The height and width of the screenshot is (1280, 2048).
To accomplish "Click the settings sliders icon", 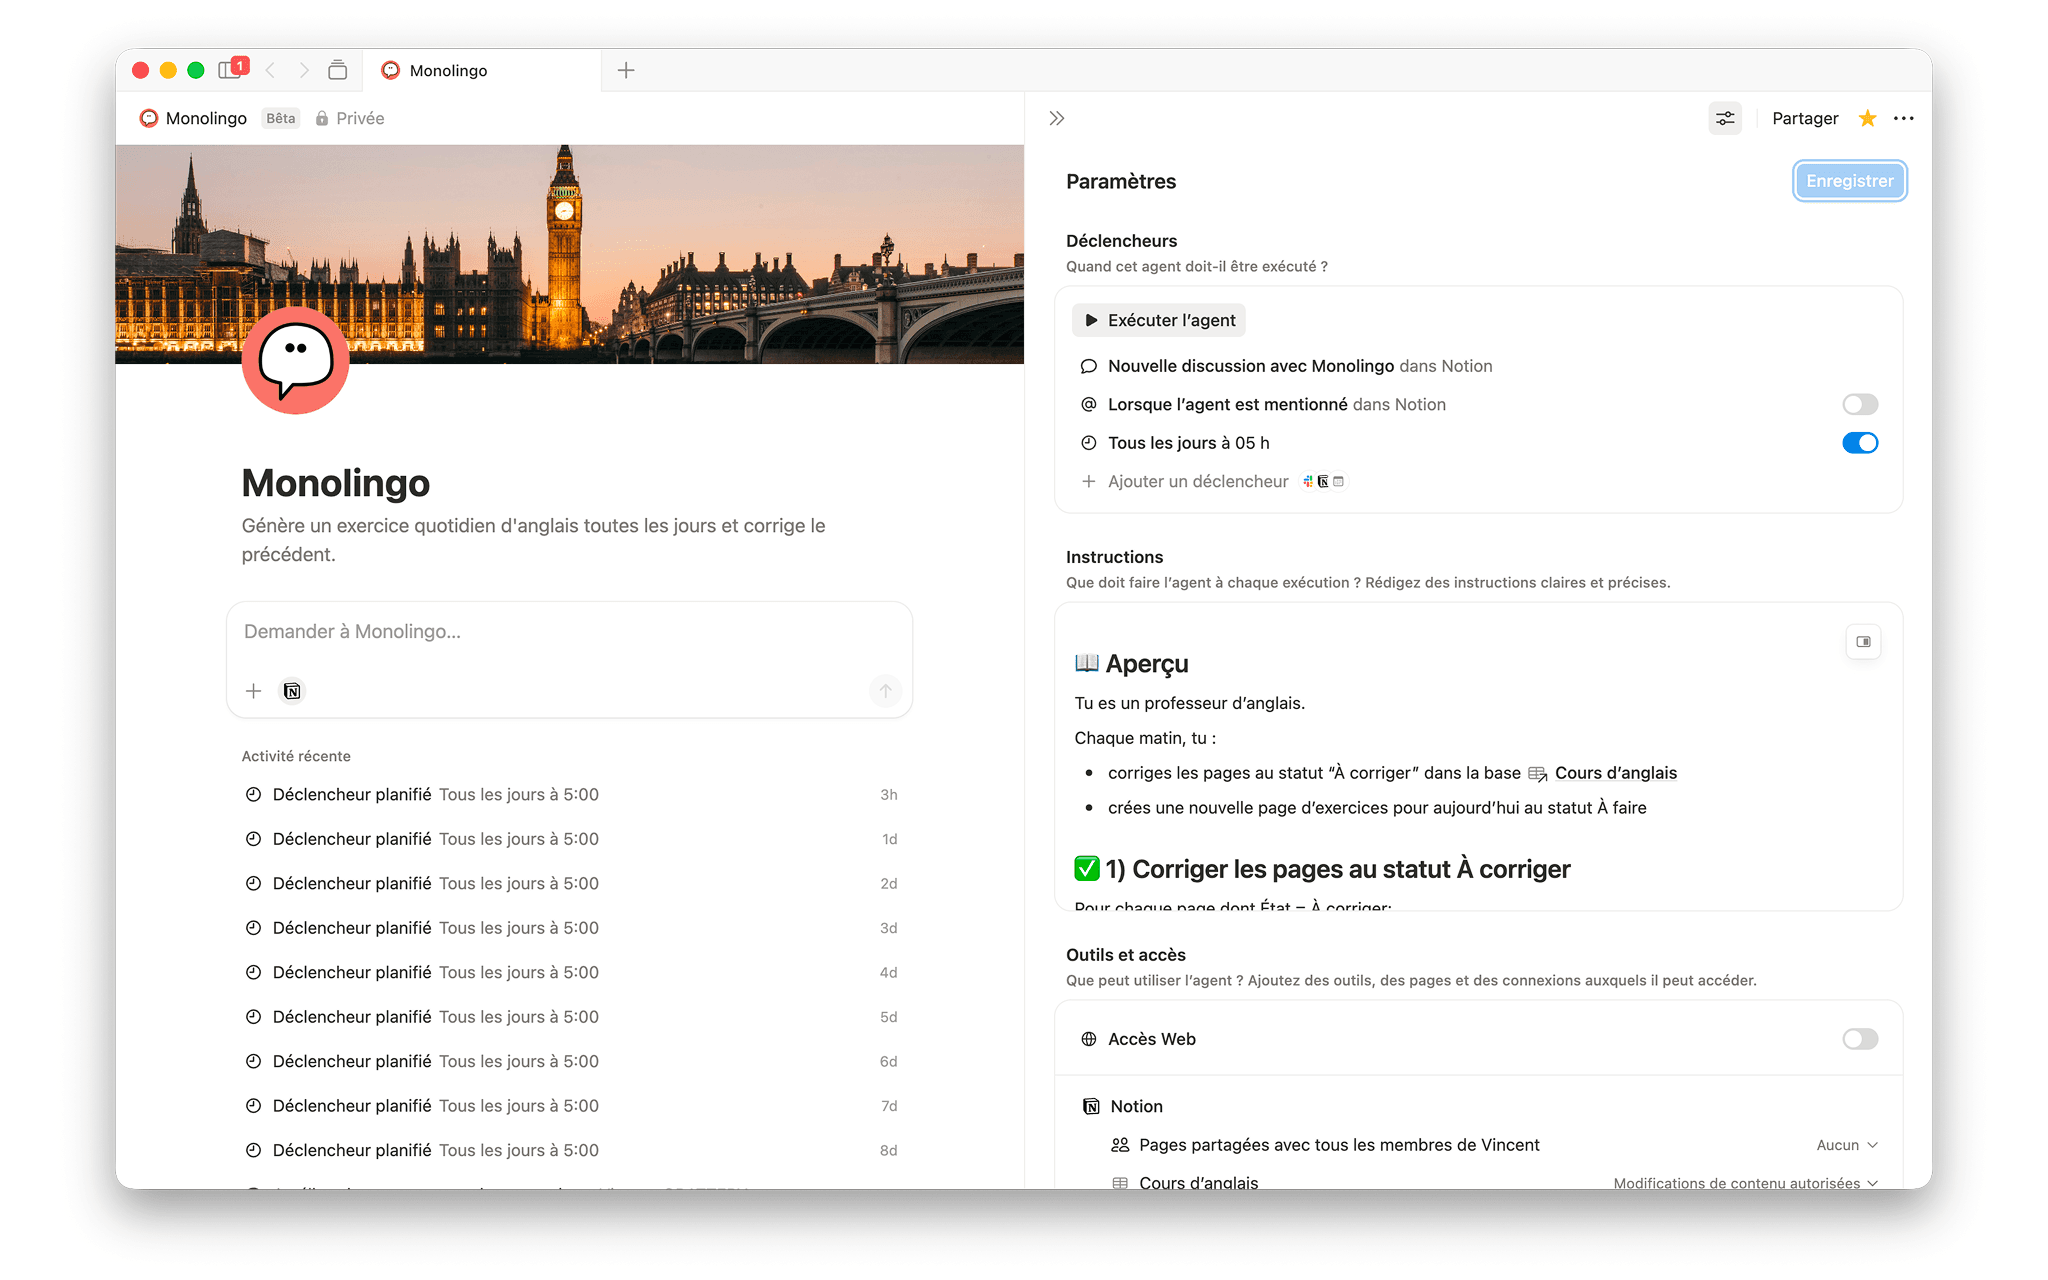I will point(1725,118).
